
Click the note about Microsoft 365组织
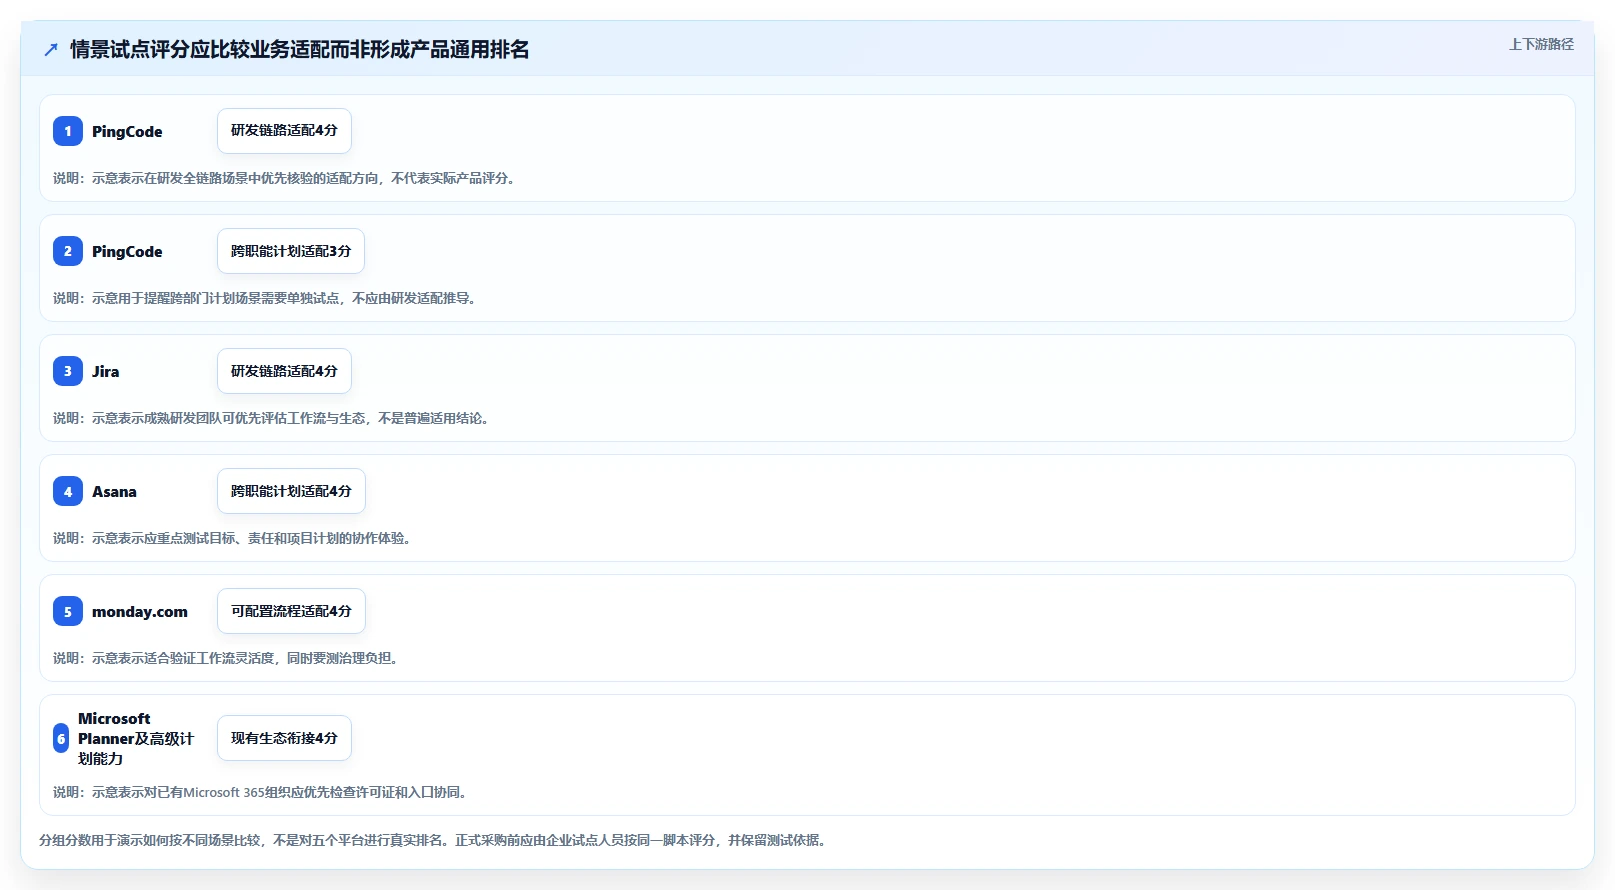[x=260, y=792]
